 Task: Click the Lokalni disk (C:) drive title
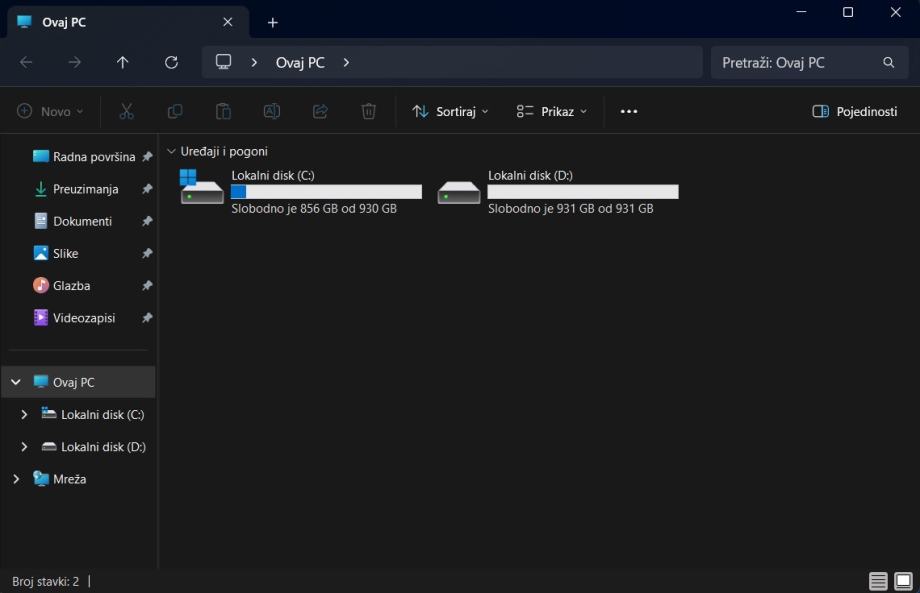coord(273,175)
